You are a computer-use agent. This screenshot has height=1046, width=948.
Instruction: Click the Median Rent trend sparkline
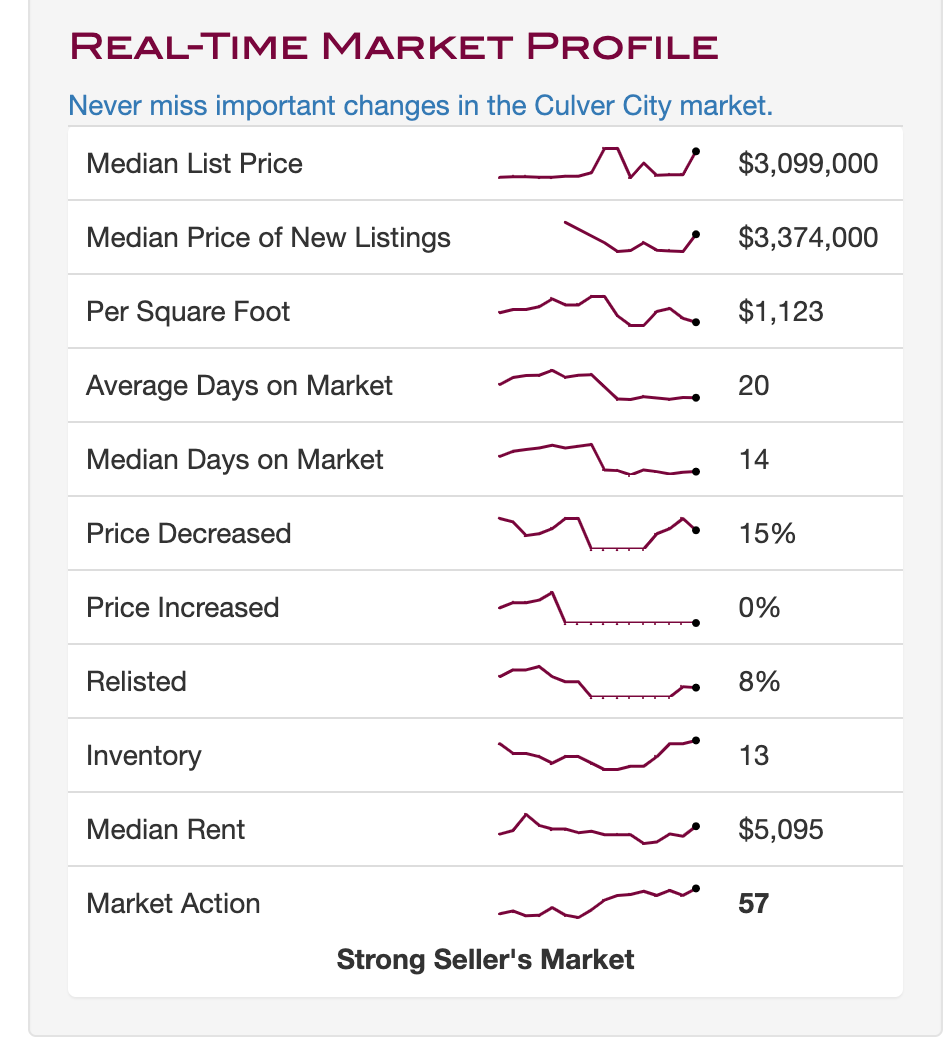(x=598, y=829)
